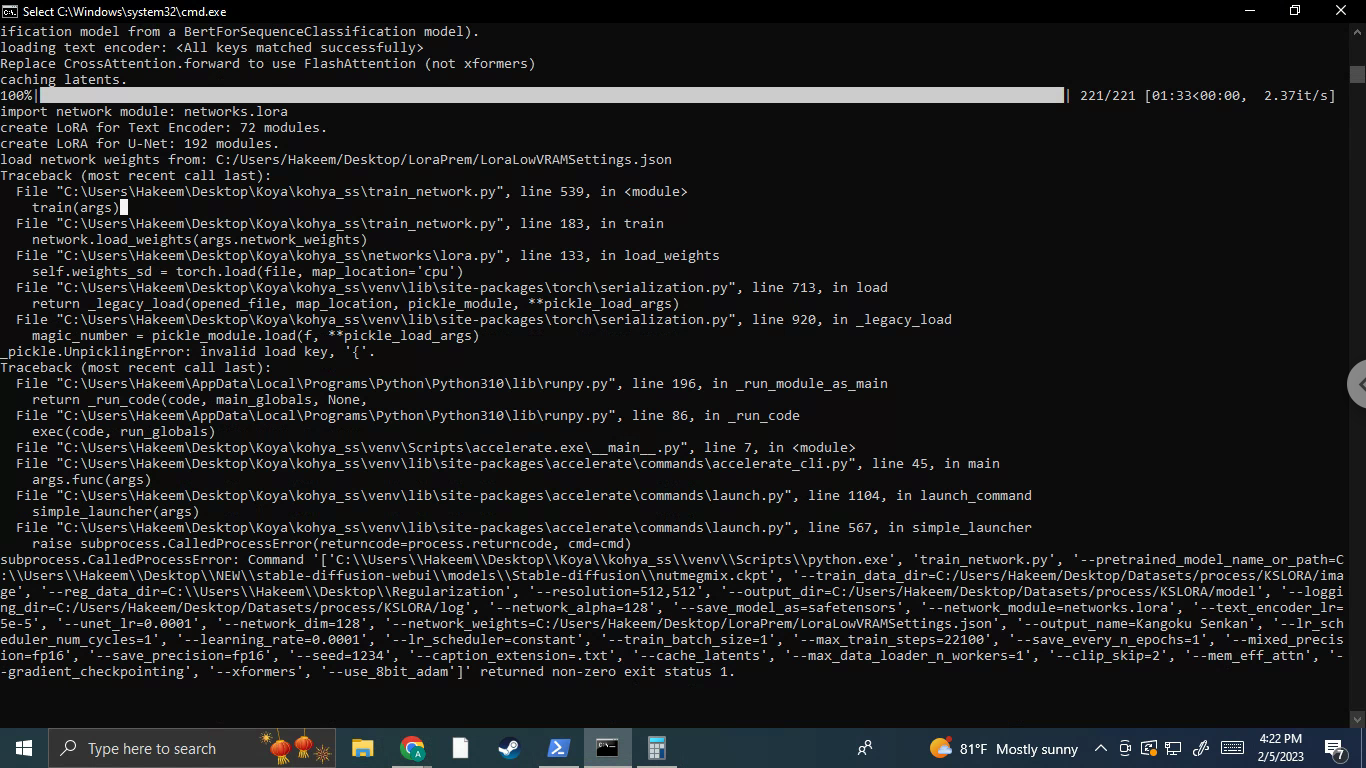Screen dimensions: 1366x768
Task: Toggle the network status flyout
Action: (x=1172, y=748)
